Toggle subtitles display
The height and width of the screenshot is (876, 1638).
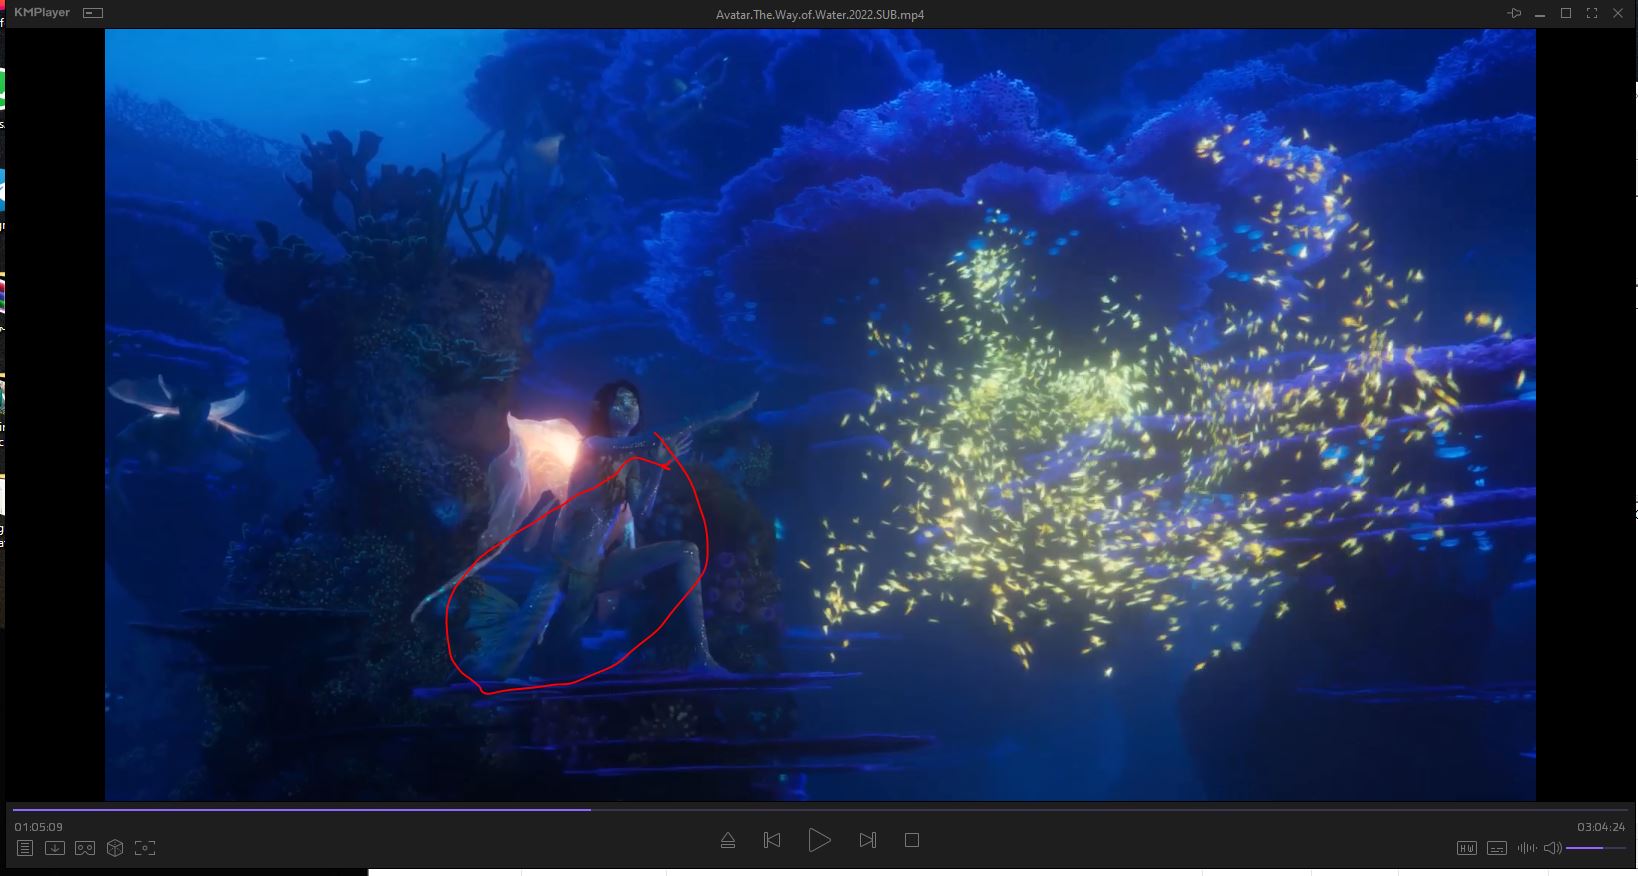point(1497,848)
